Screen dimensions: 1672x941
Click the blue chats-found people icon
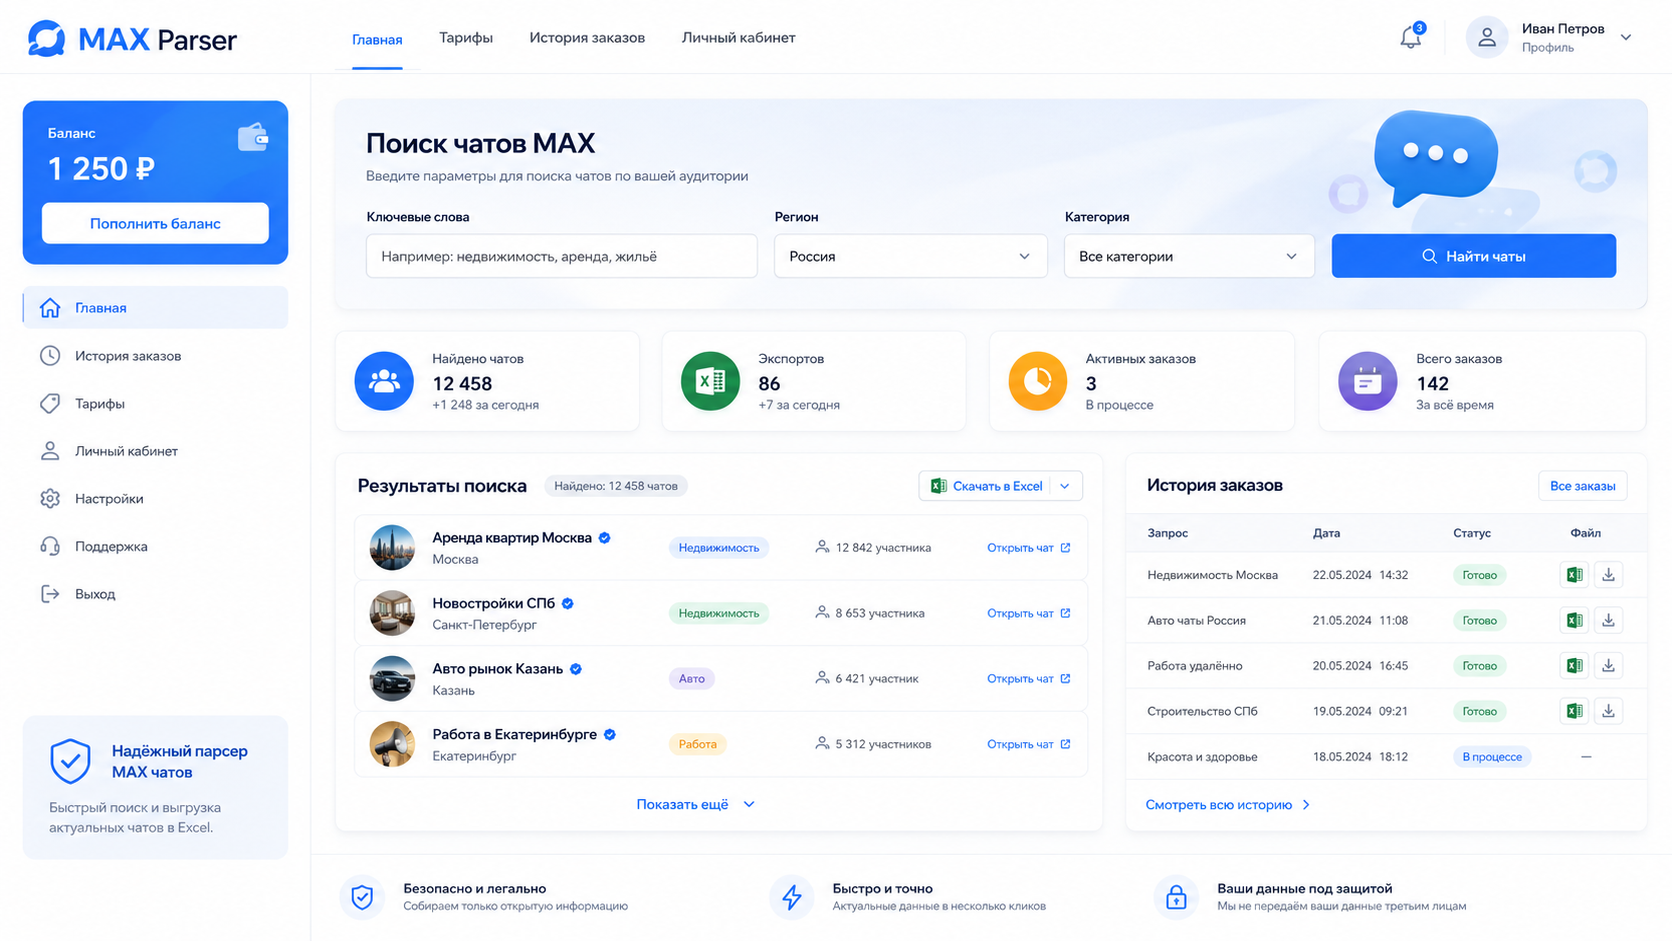384,381
